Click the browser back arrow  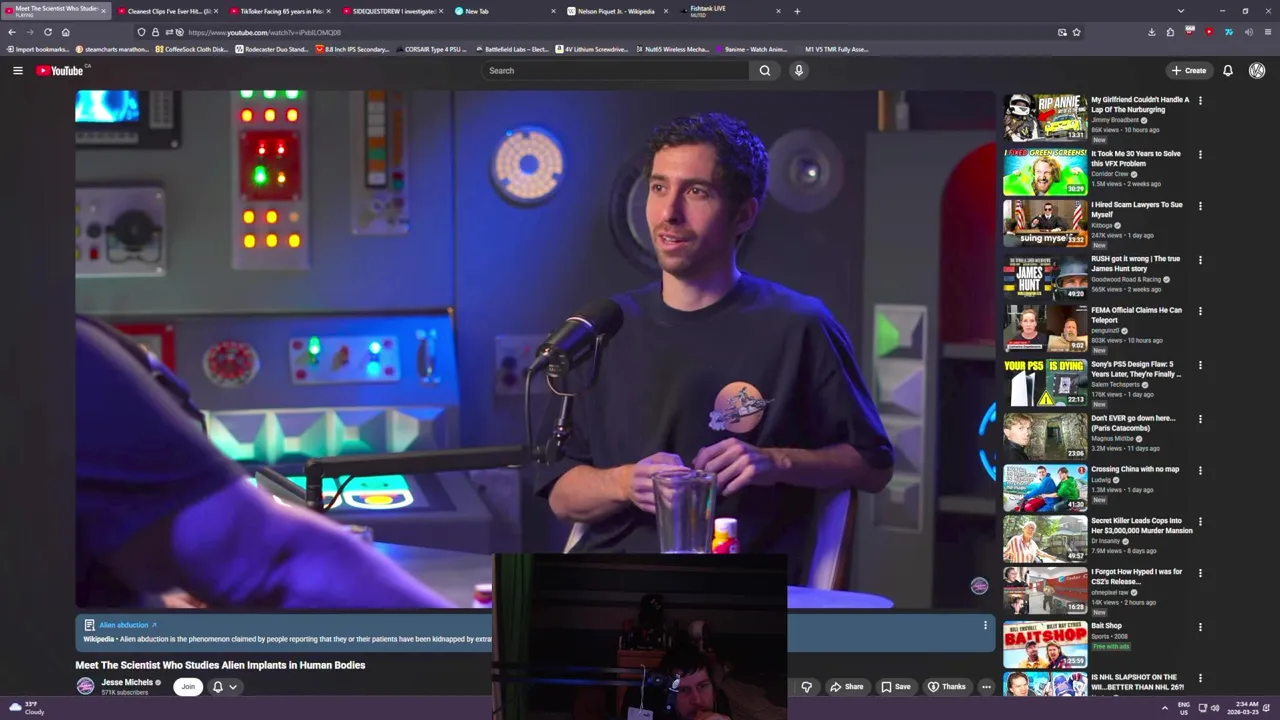click(x=12, y=32)
